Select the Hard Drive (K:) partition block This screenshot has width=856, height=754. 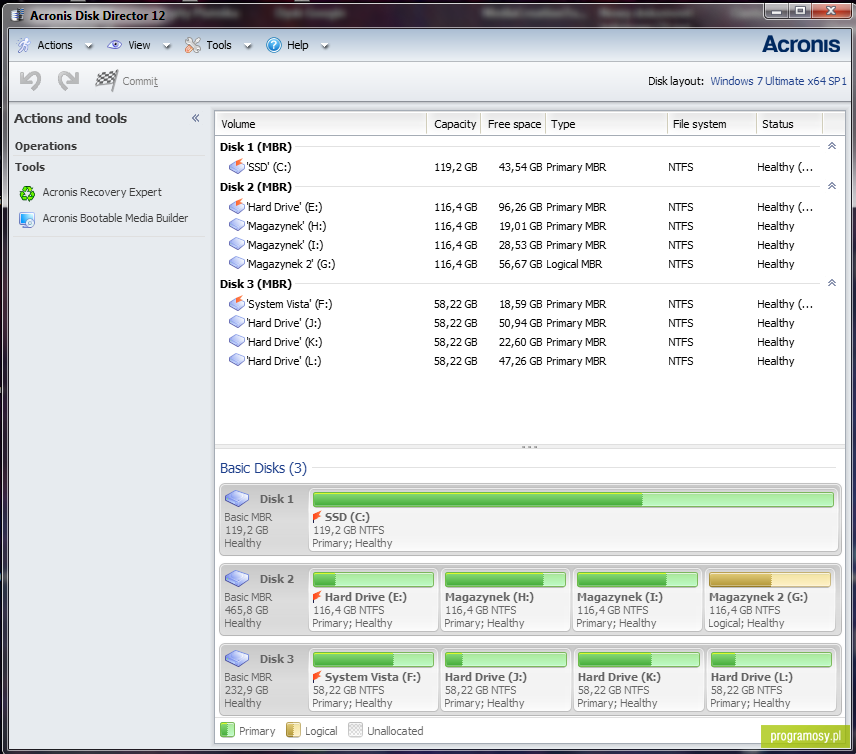(x=638, y=680)
